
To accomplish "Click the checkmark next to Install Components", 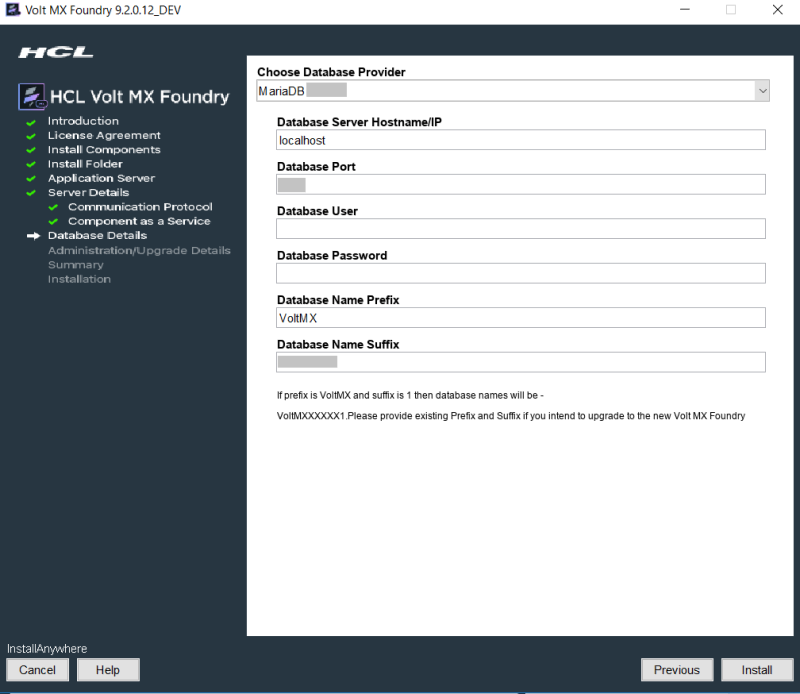I will point(31,151).
